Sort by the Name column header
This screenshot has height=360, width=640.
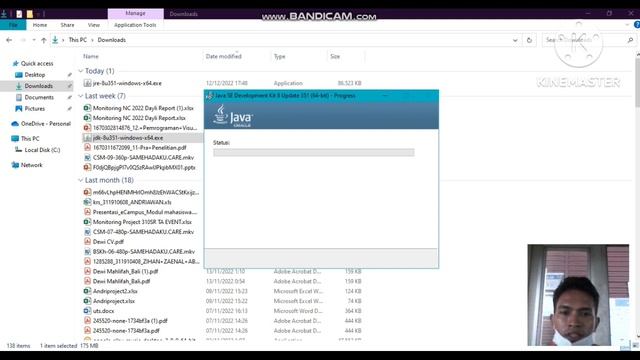pos(91,56)
